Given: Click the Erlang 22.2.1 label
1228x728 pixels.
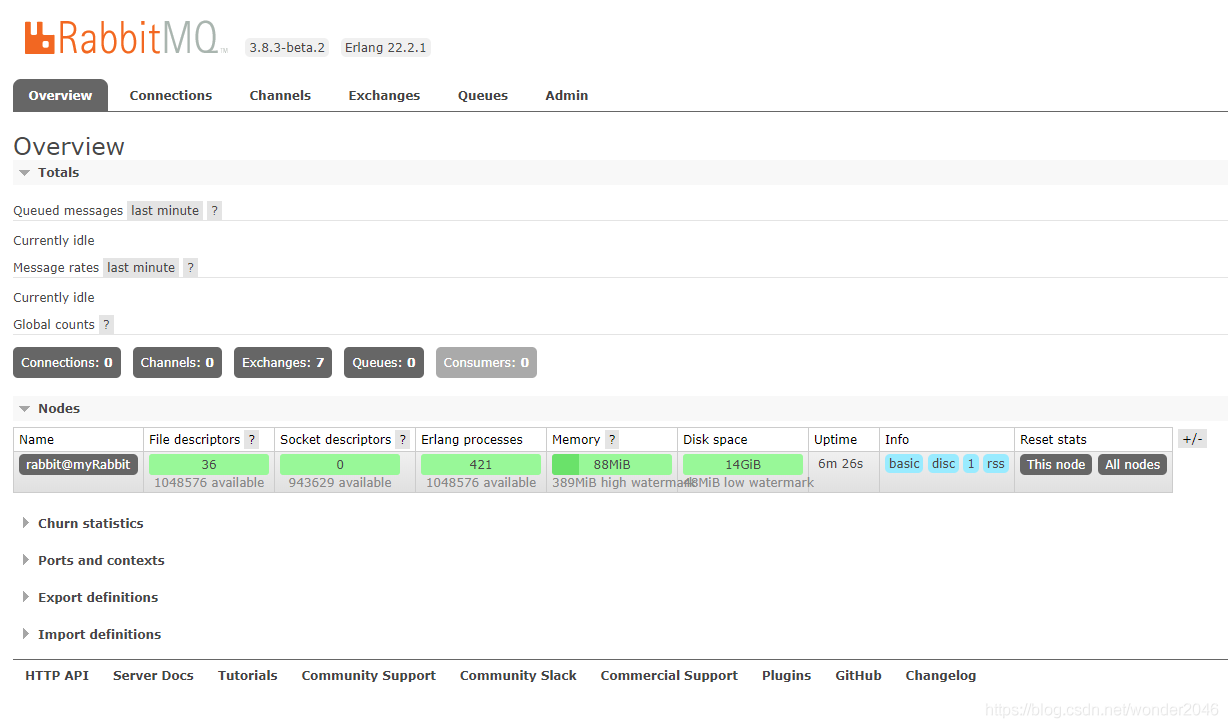Looking at the screenshot, I should 386,48.
